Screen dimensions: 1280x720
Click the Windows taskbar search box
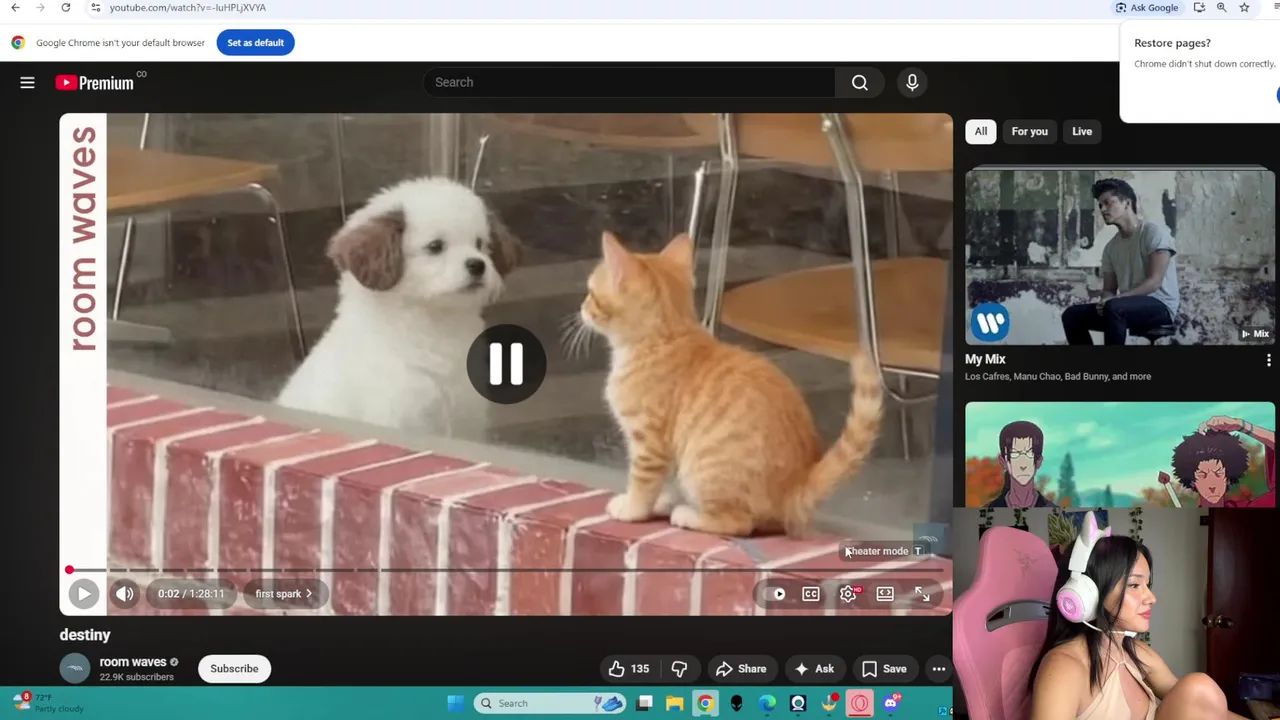click(x=550, y=703)
